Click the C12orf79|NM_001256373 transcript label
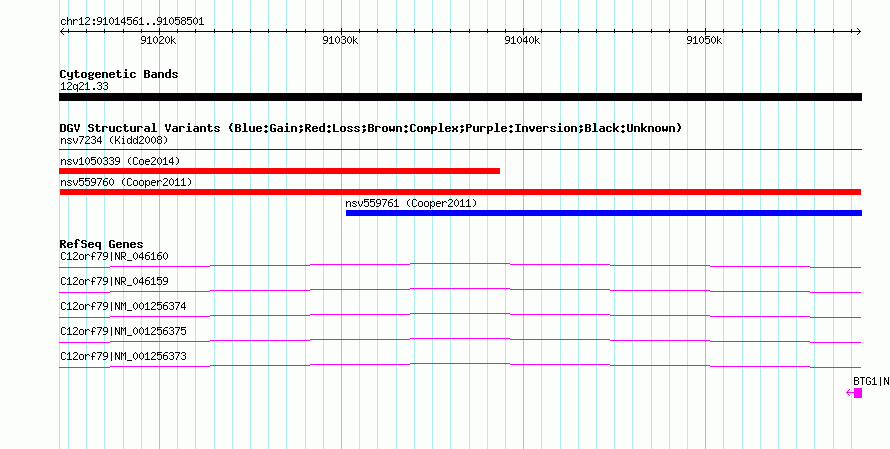Screen dimensions: 890x449 (123, 356)
